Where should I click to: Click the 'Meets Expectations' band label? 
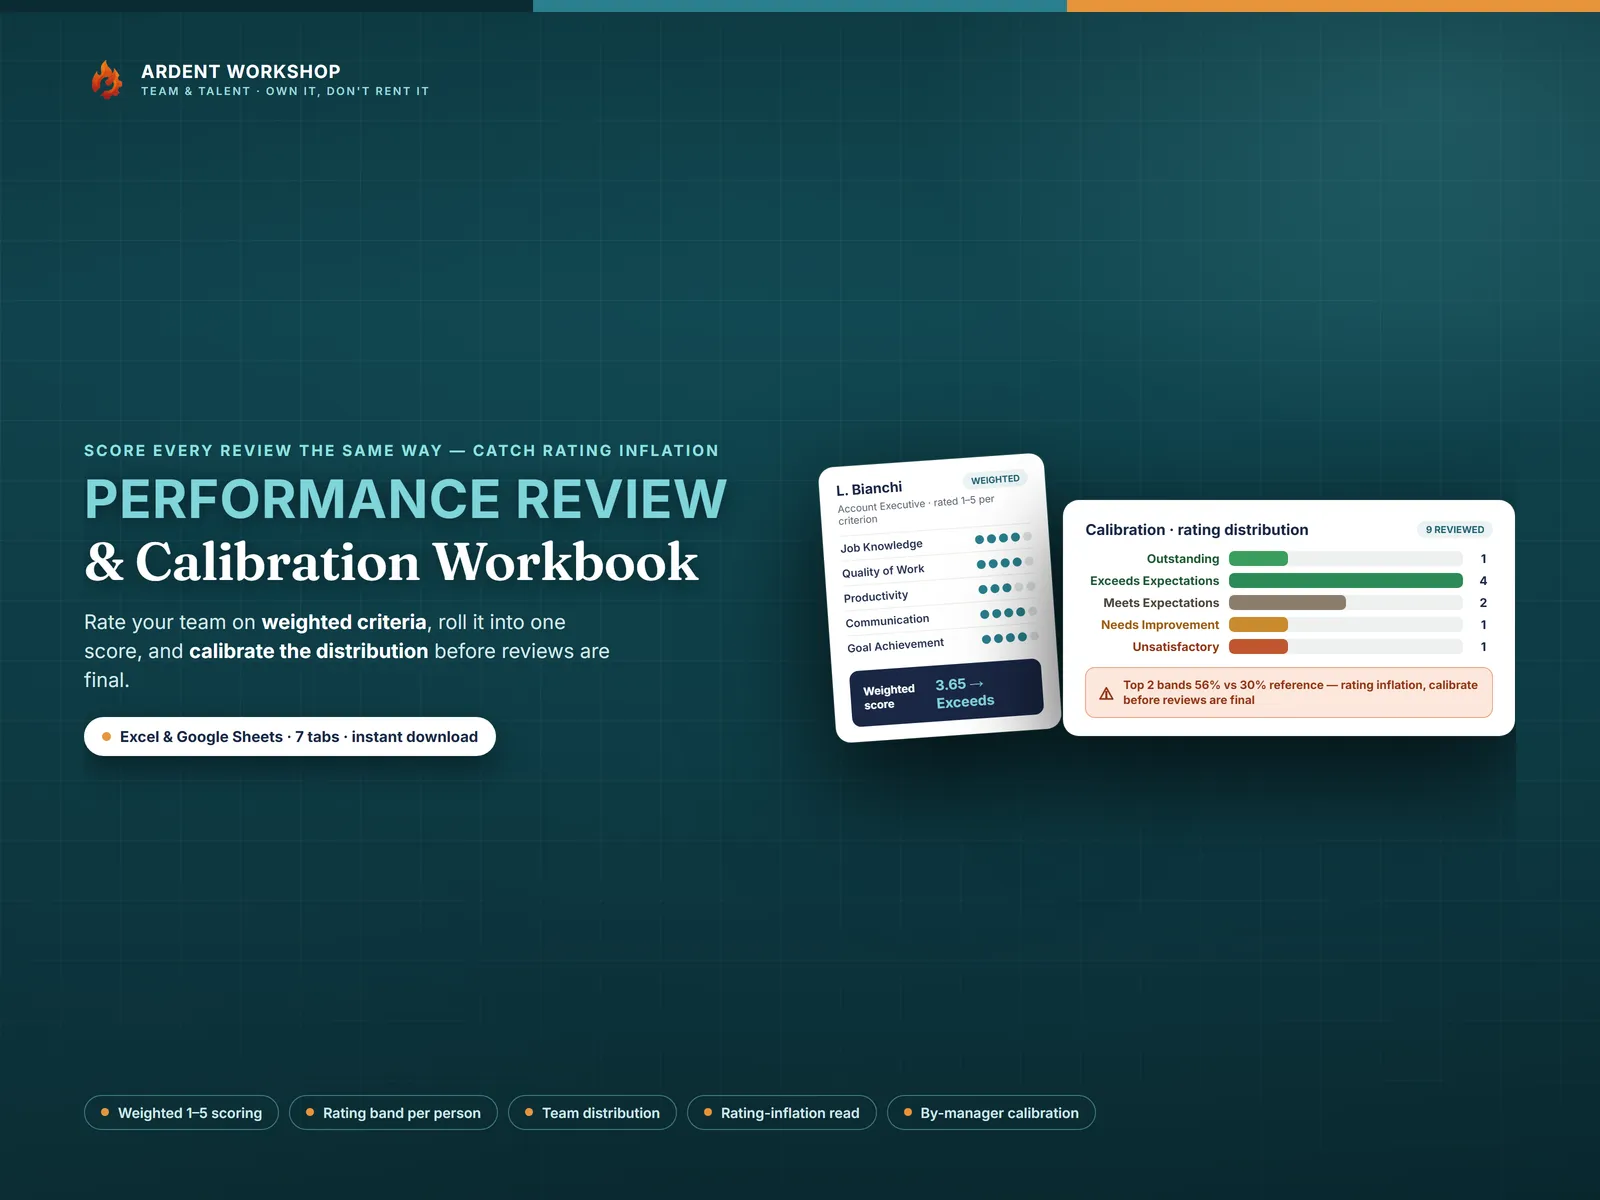(x=1161, y=603)
